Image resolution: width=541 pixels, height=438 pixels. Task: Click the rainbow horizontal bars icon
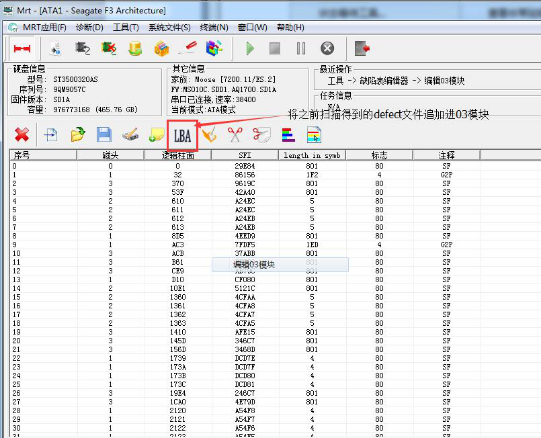point(288,135)
